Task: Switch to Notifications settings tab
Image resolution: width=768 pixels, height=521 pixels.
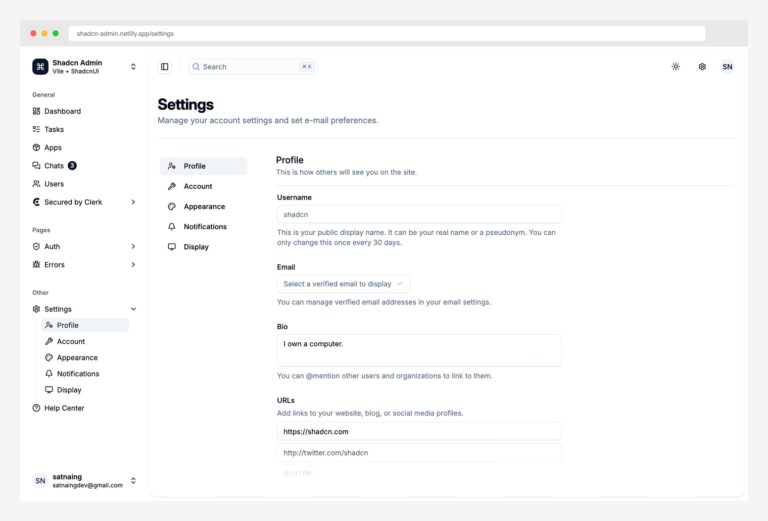Action: pyautogui.click(x=204, y=227)
